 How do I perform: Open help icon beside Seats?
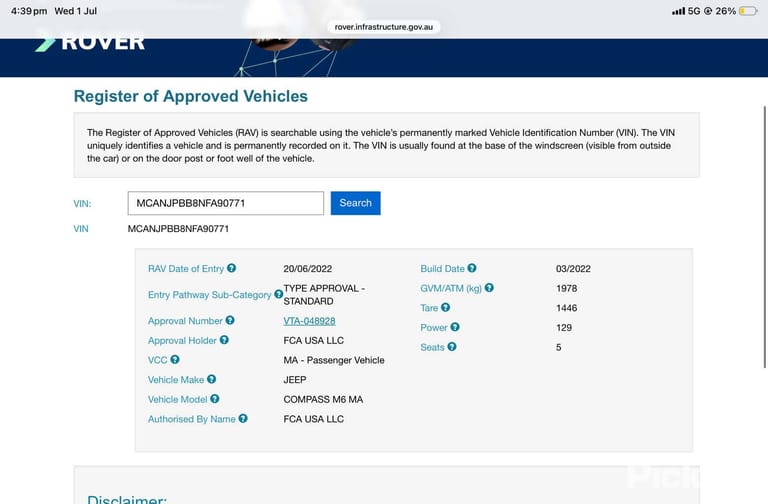[x=452, y=346]
